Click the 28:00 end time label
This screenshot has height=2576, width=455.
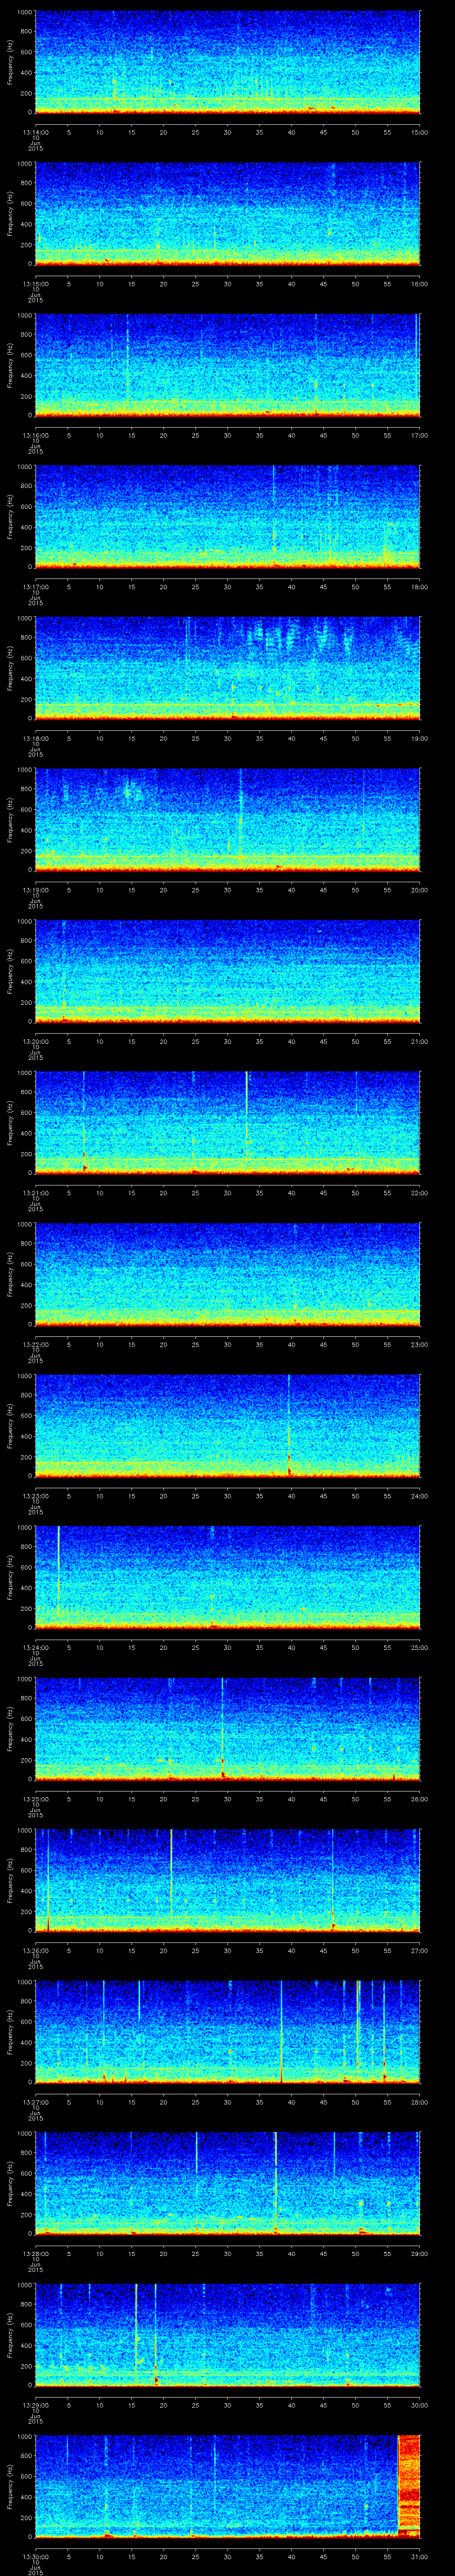(419, 2101)
